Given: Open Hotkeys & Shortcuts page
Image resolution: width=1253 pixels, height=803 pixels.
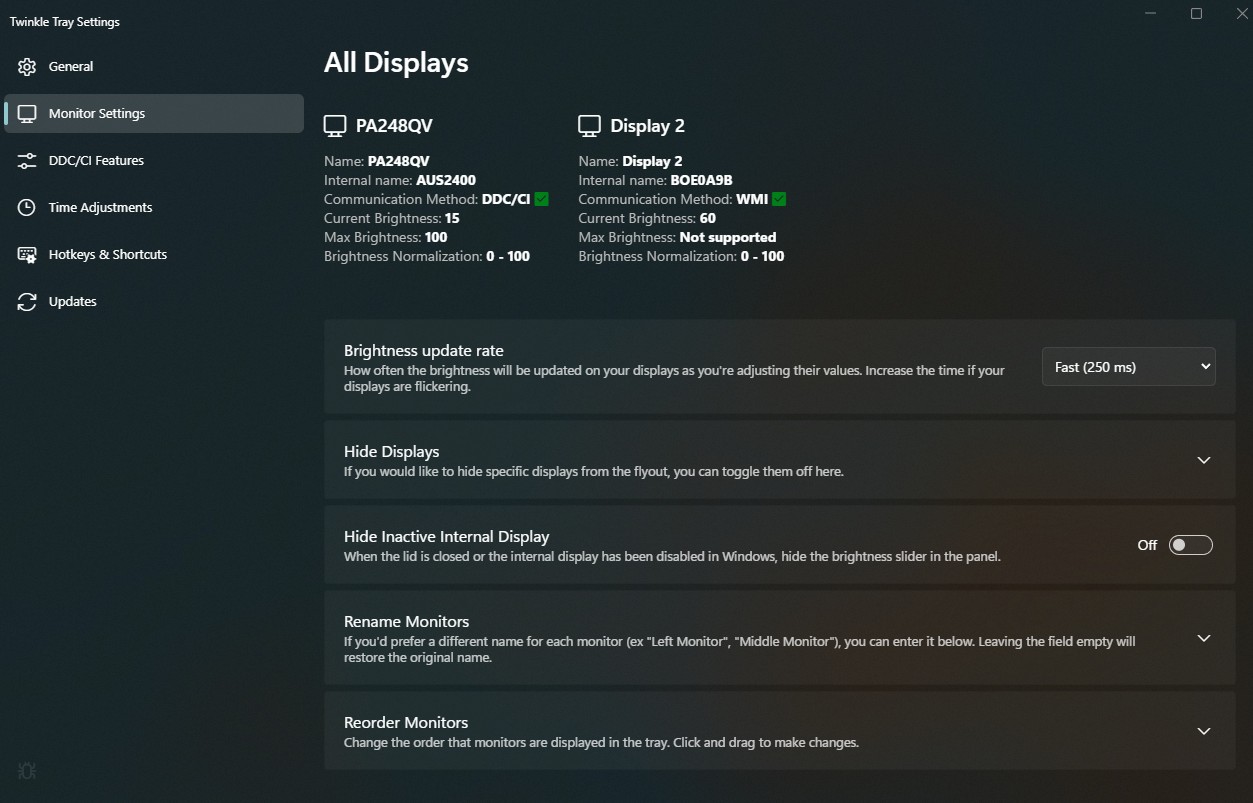Looking at the screenshot, I should click(x=154, y=255).
